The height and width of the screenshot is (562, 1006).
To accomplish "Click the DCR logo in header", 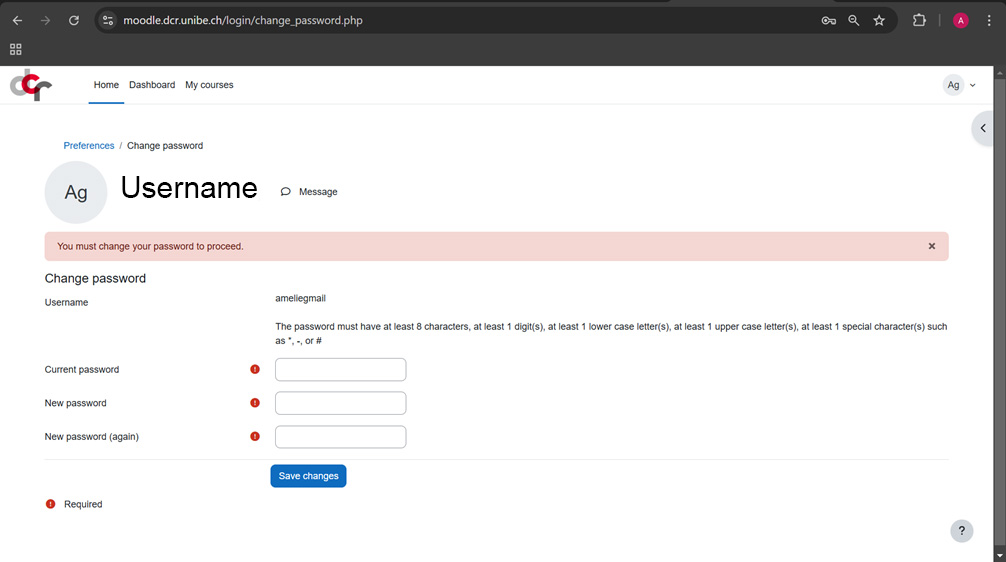I will coord(30,86).
